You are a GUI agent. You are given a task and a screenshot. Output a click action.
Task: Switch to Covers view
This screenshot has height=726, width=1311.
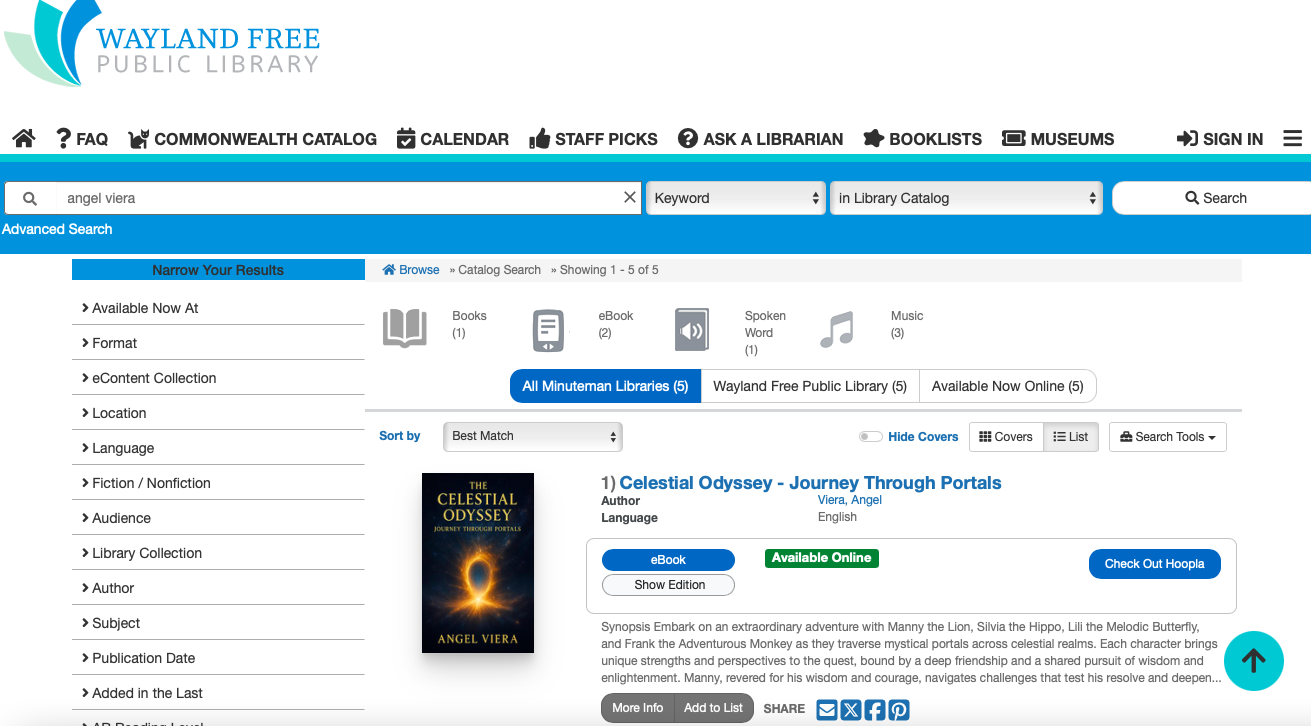pos(1006,437)
